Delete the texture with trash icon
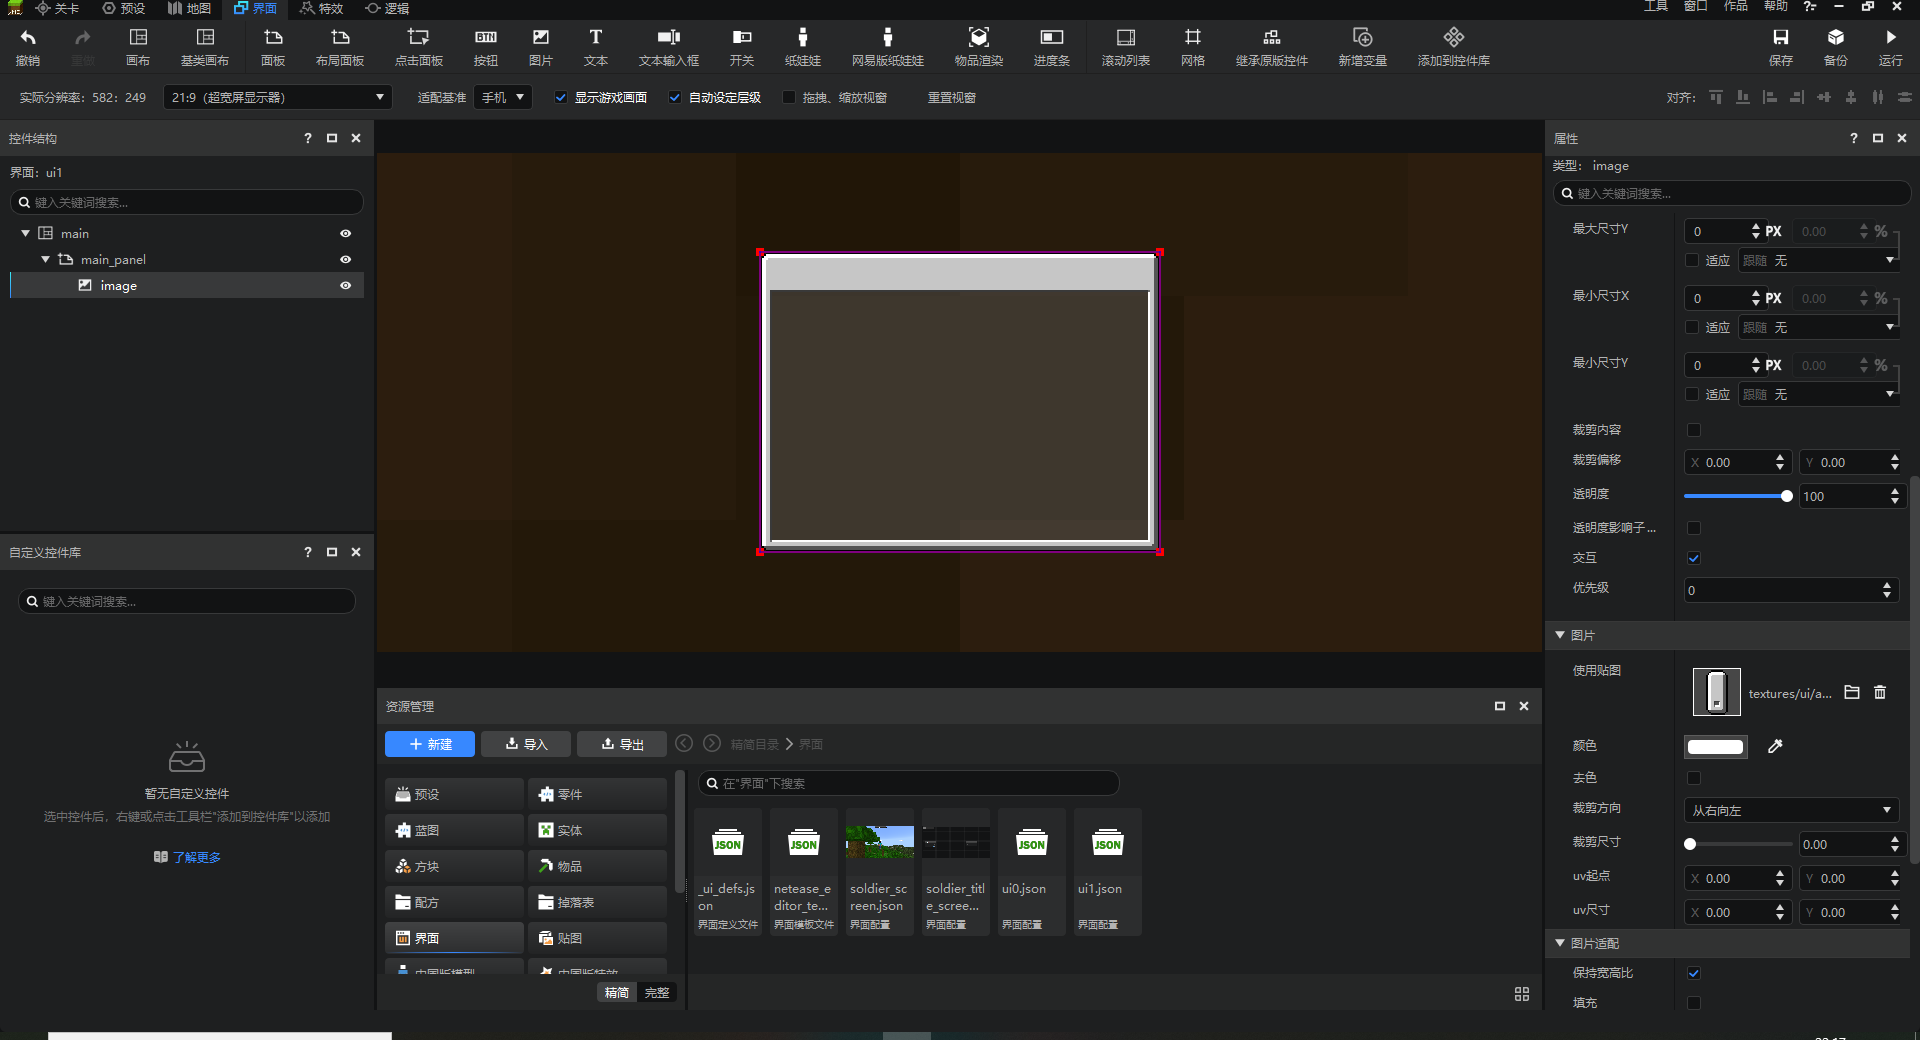 pos(1879,692)
